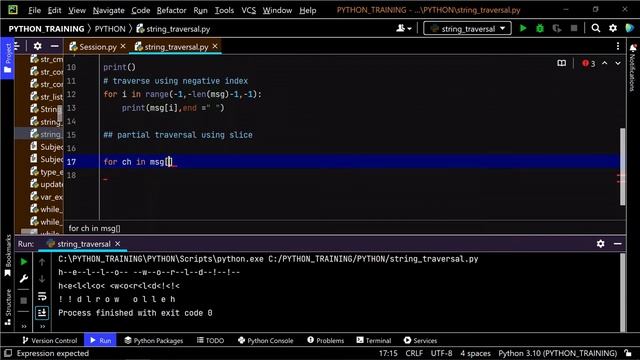Open IDE settings gear in top toolbar
The height and width of the screenshot is (360, 640).
pyautogui.click(x=613, y=28)
